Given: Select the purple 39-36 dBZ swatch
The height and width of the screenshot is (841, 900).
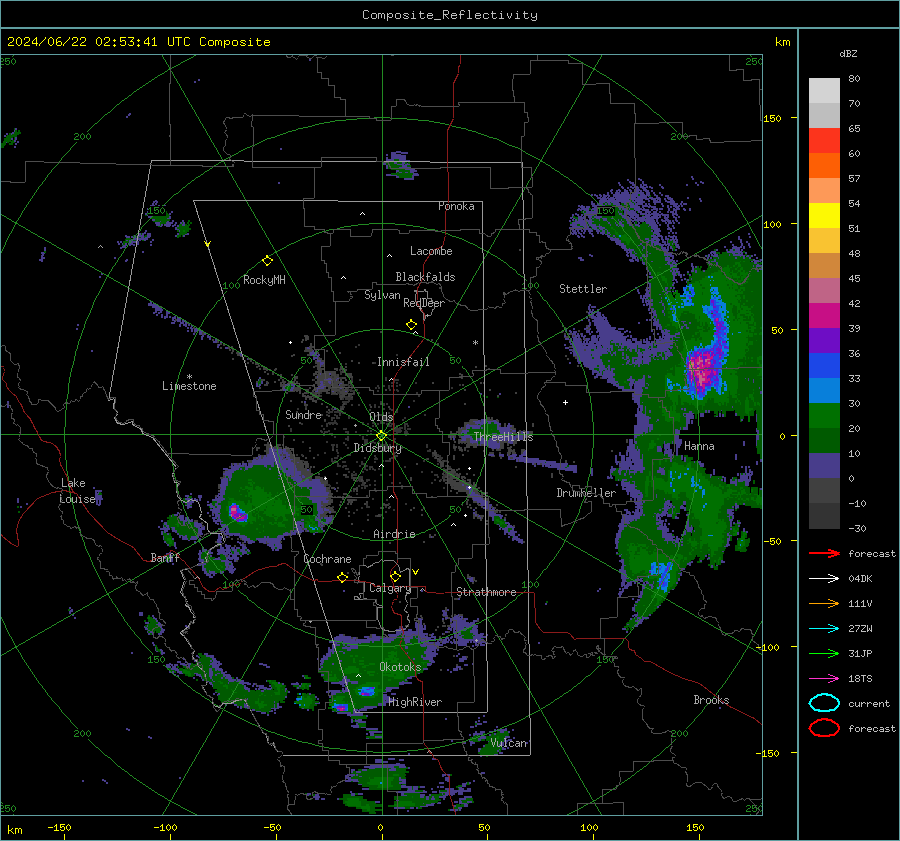Looking at the screenshot, I should [x=824, y=340].
